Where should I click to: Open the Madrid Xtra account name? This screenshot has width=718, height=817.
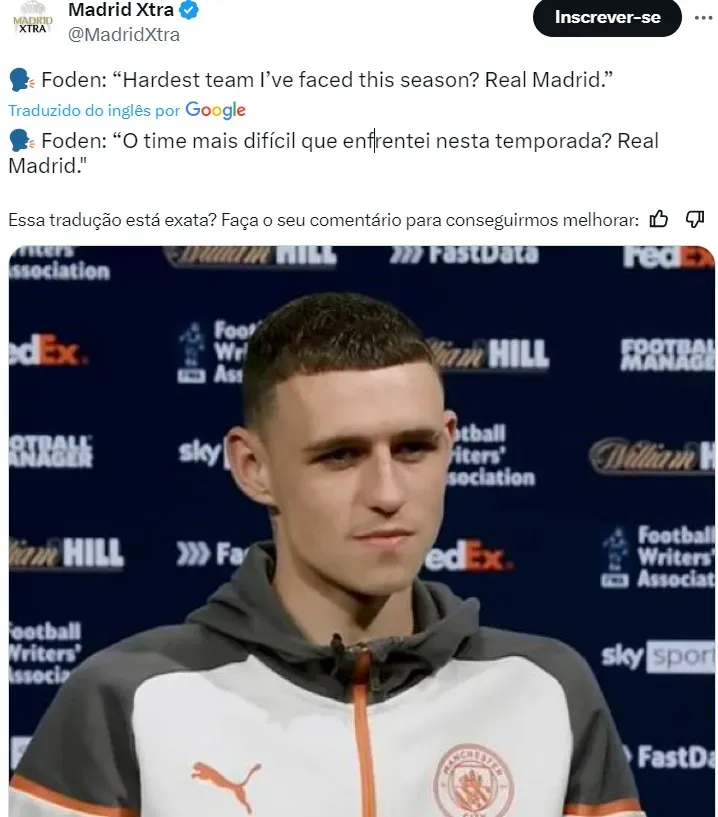[x=121, y=9]
